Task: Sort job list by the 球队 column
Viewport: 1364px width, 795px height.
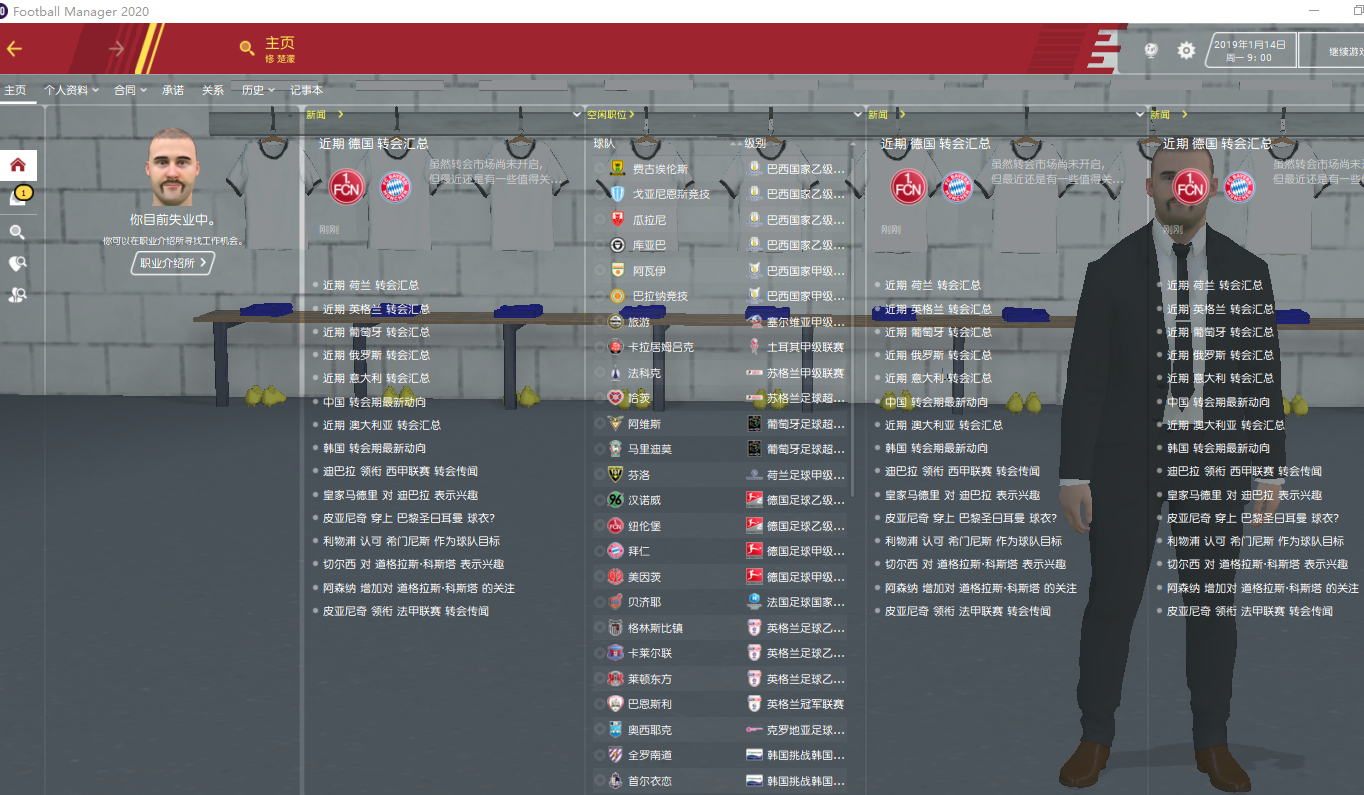Action: tap(604, 143)
